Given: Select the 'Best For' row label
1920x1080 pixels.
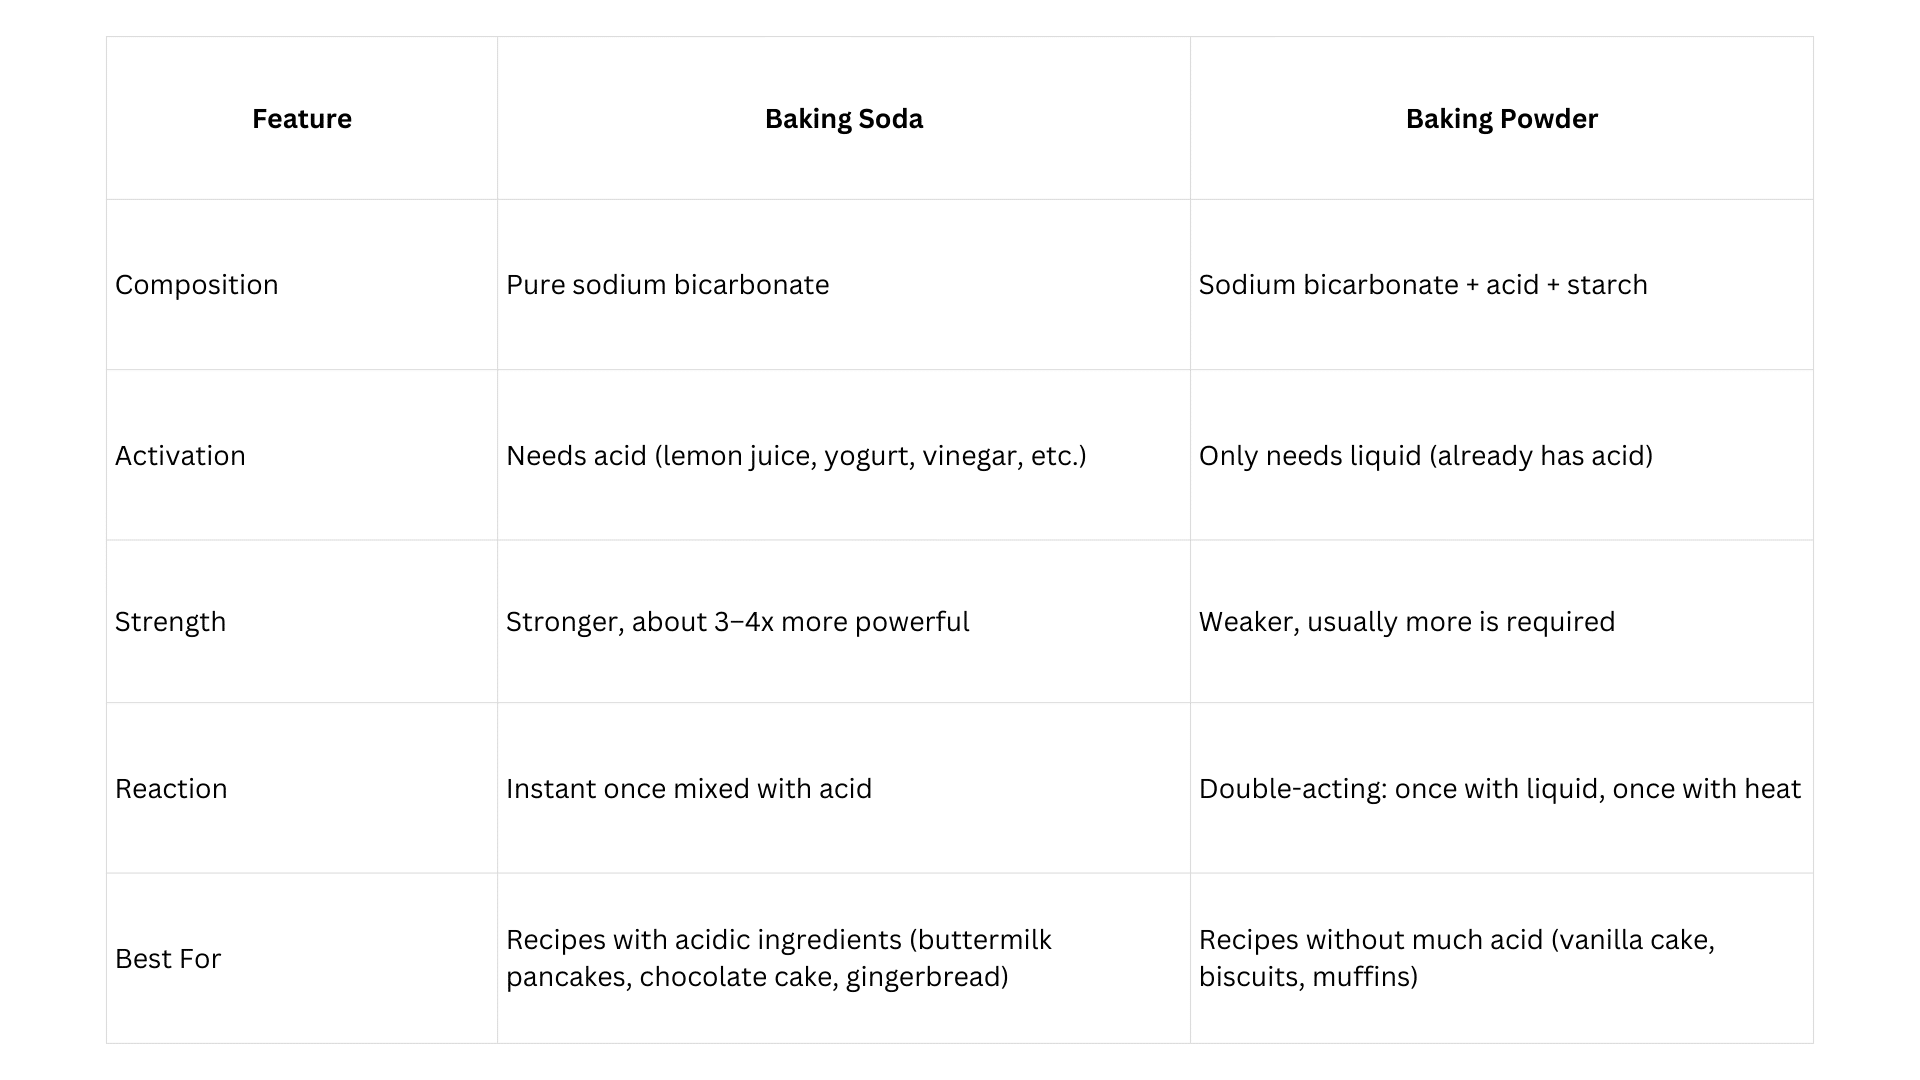Looking at the screenshot, I should click(x=167, y=959).
